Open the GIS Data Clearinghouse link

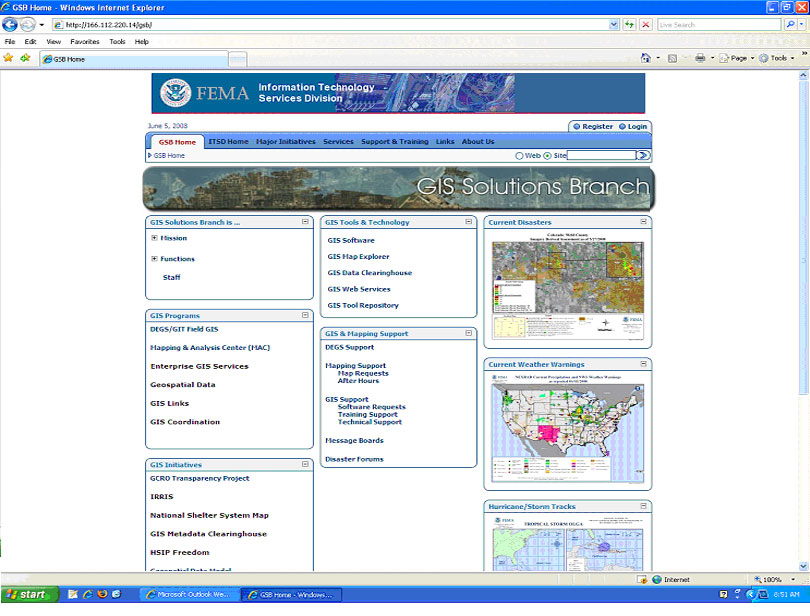369,273
